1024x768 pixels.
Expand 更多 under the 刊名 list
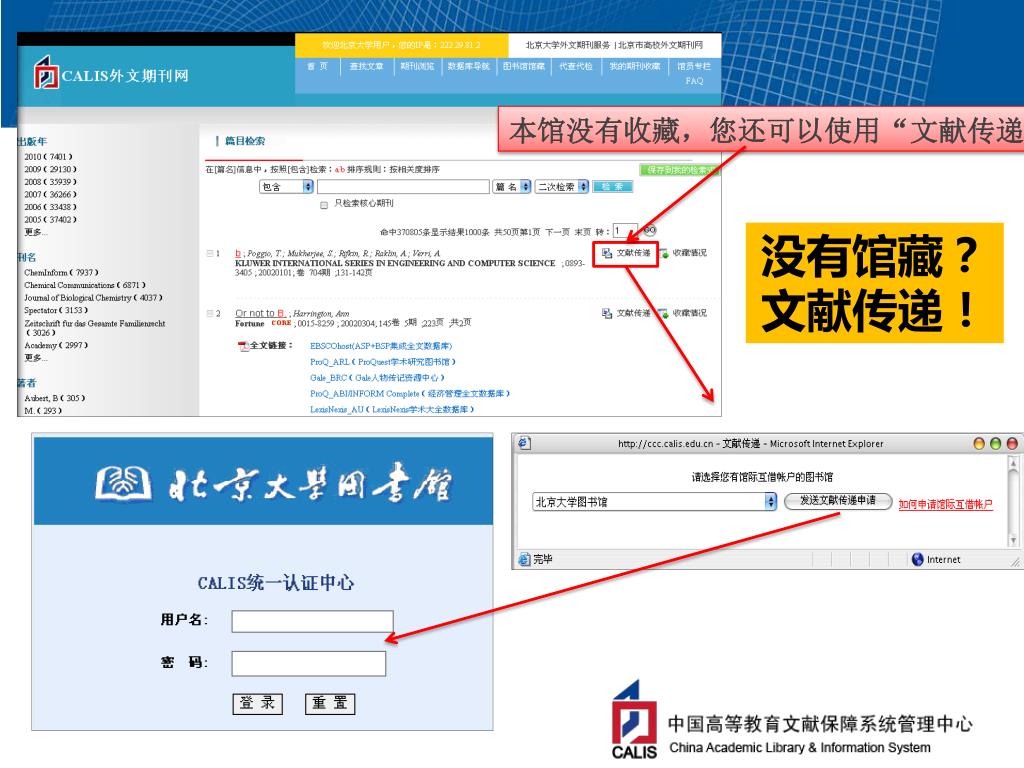35,358
